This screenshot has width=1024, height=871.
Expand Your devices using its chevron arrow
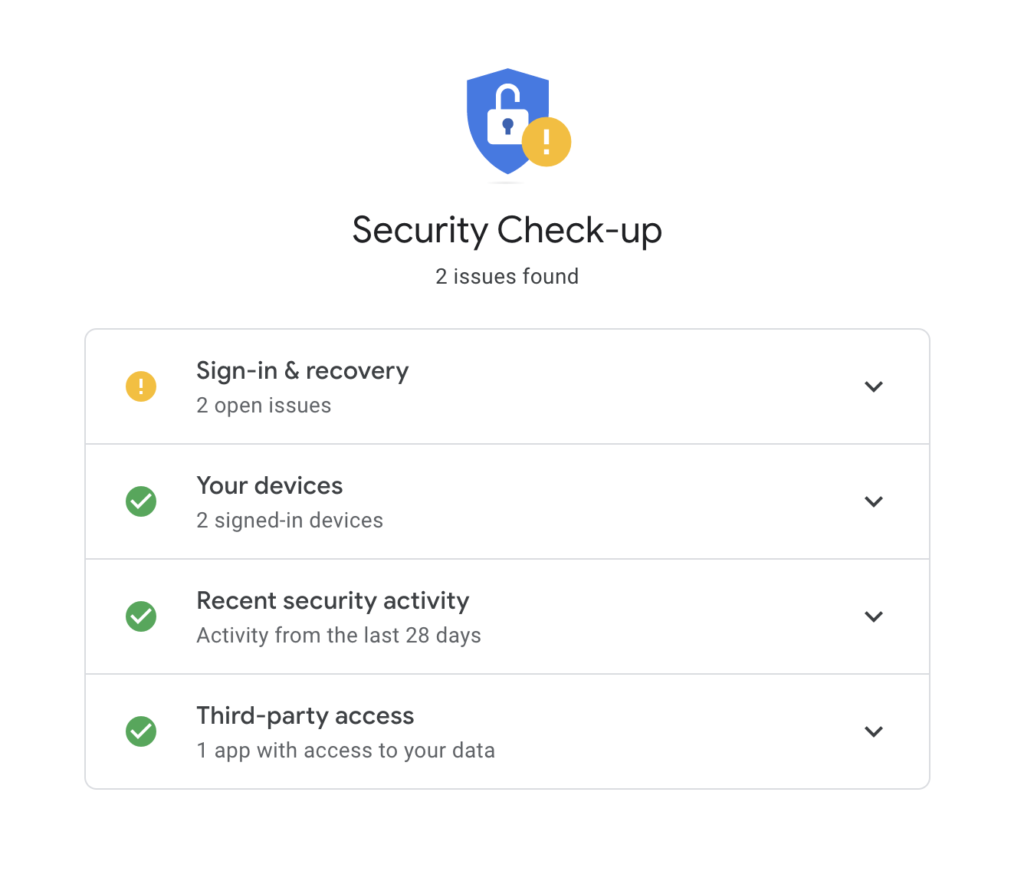point(873,502)
